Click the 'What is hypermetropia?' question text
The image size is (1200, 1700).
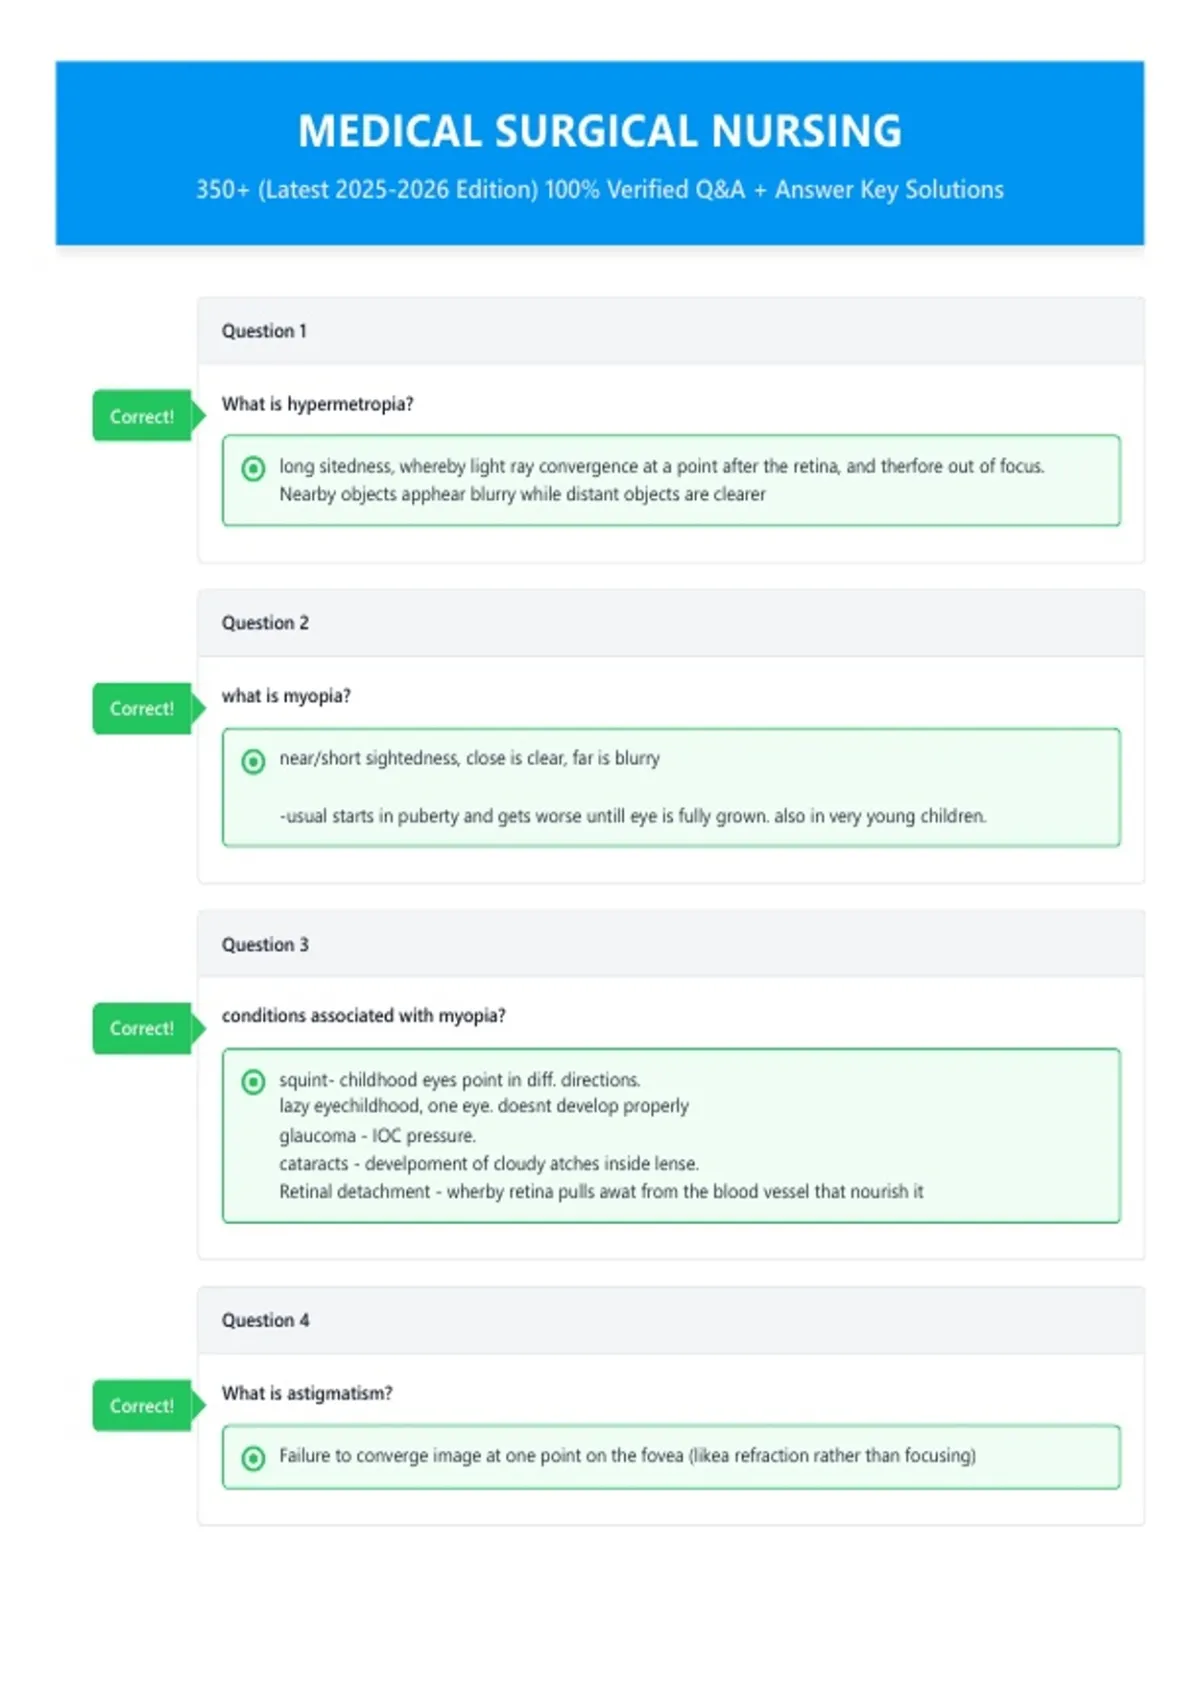coord(318,404)
